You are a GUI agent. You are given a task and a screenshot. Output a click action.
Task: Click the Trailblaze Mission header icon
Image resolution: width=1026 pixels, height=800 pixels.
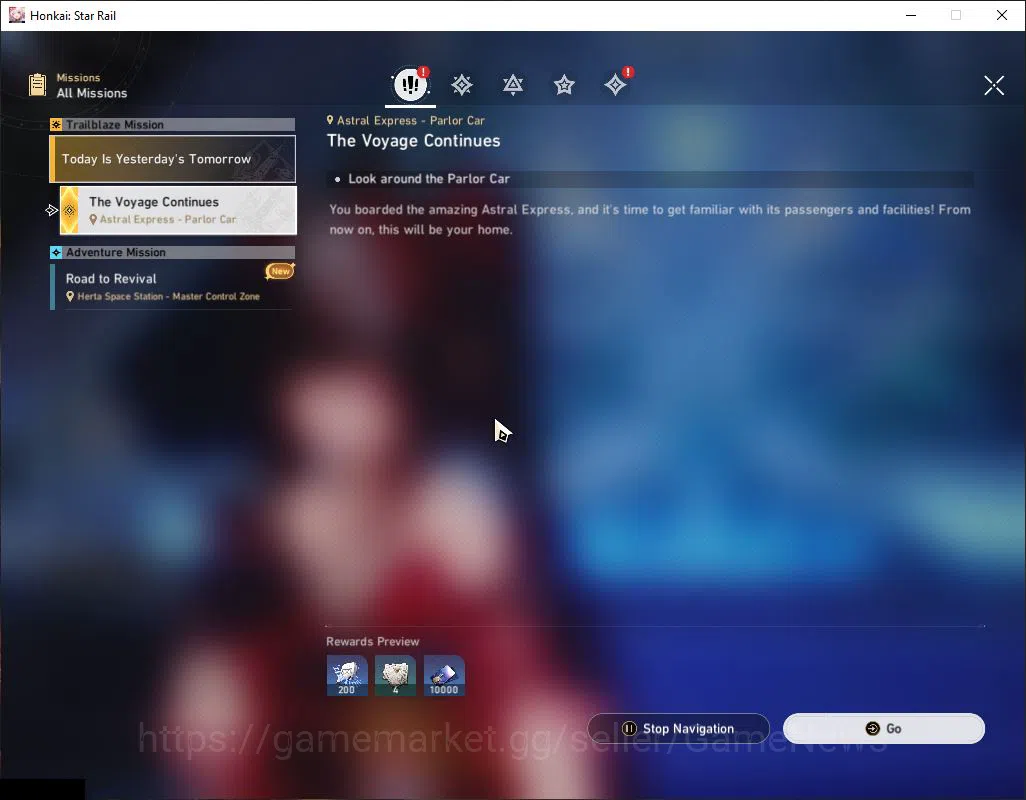coord(56,124)
